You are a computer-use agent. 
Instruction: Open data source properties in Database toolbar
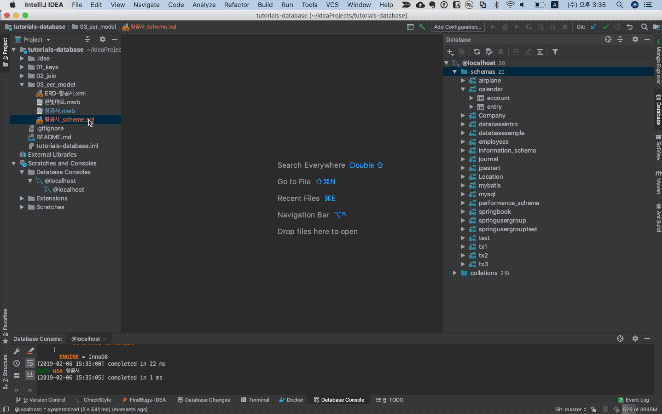489,52
